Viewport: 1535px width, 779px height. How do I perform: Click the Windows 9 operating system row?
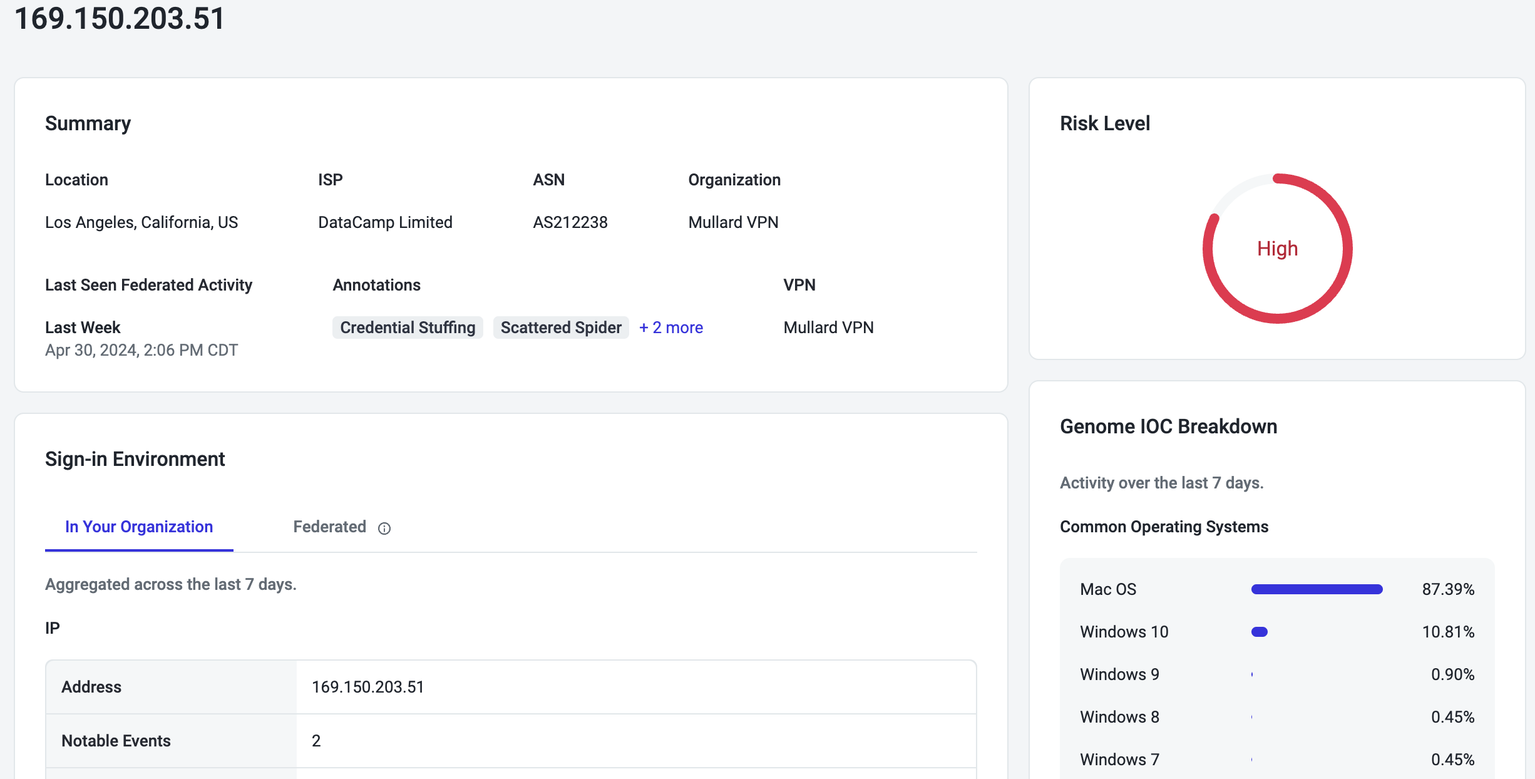coord(1119,675)
